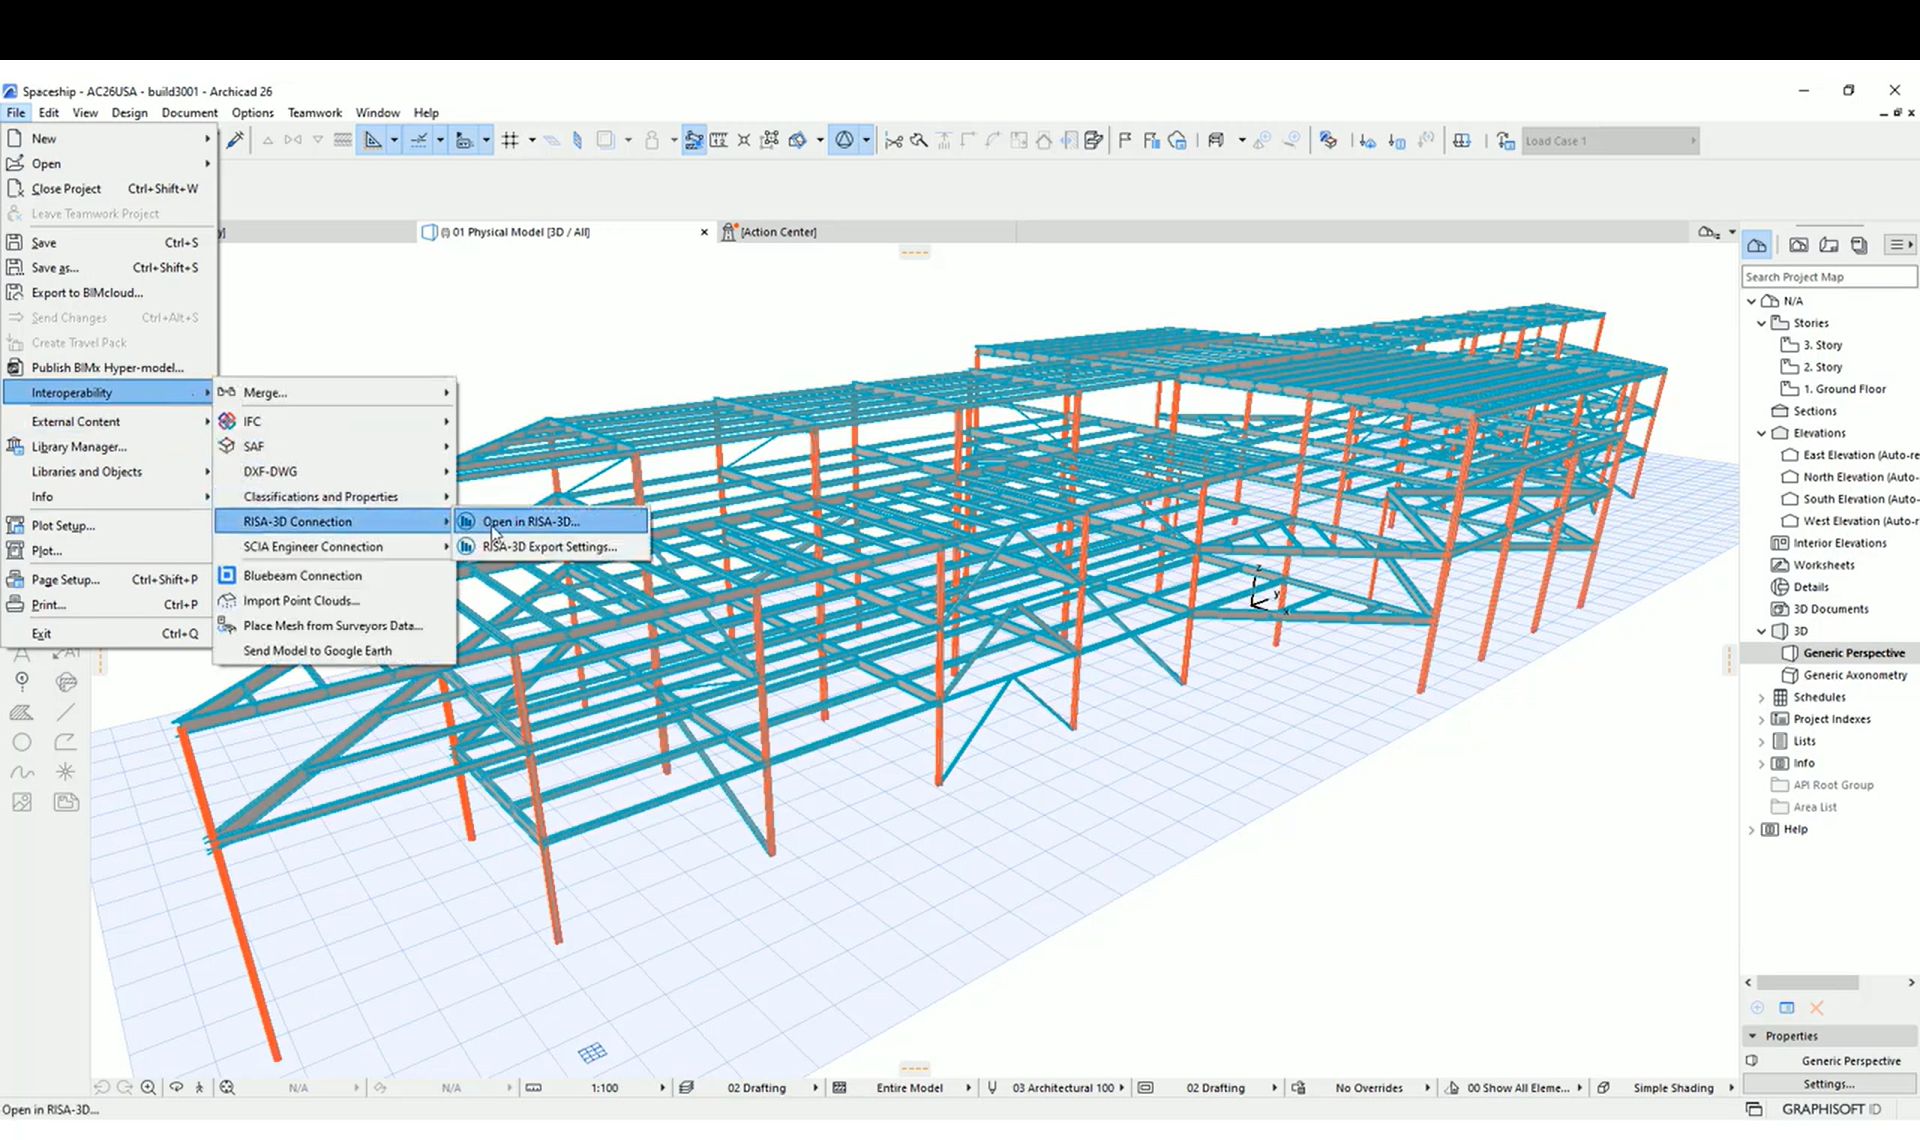This screenshot has width=1920, height=1140.
Task: Click the red delete X icon in navigator
Action: pos(1817,1008)
